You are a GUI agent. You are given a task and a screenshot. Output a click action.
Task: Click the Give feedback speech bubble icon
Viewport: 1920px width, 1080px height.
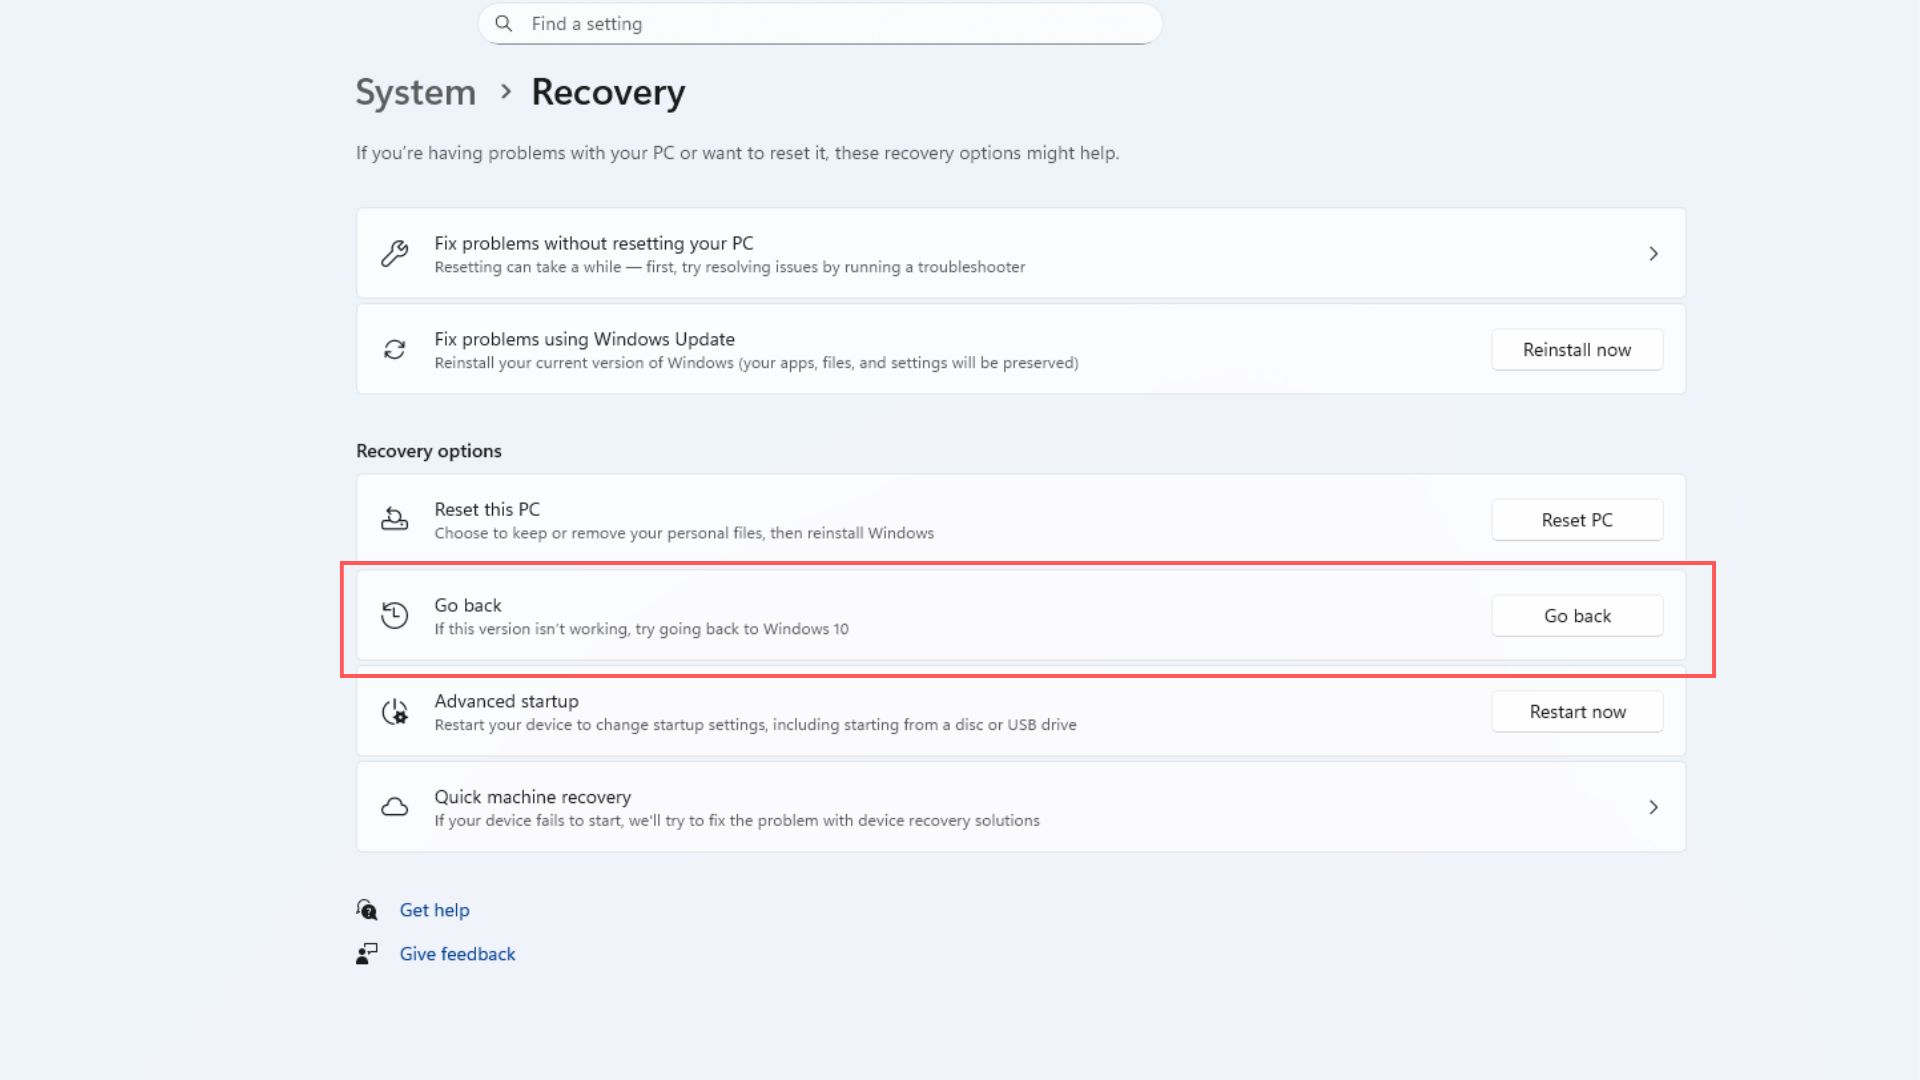(x=368, y=953)
